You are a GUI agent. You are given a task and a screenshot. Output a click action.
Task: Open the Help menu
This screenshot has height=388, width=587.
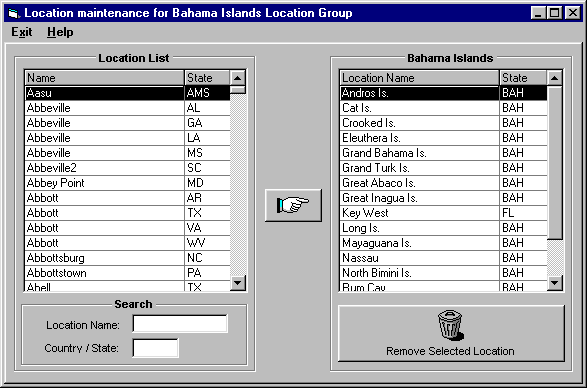pyautogui.click(x=60, y=32)
